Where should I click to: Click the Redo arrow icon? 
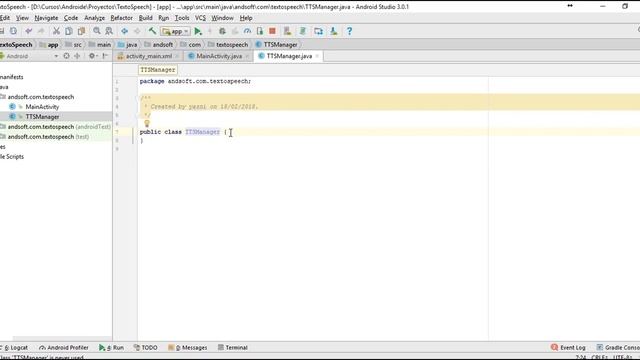point(41,31)
